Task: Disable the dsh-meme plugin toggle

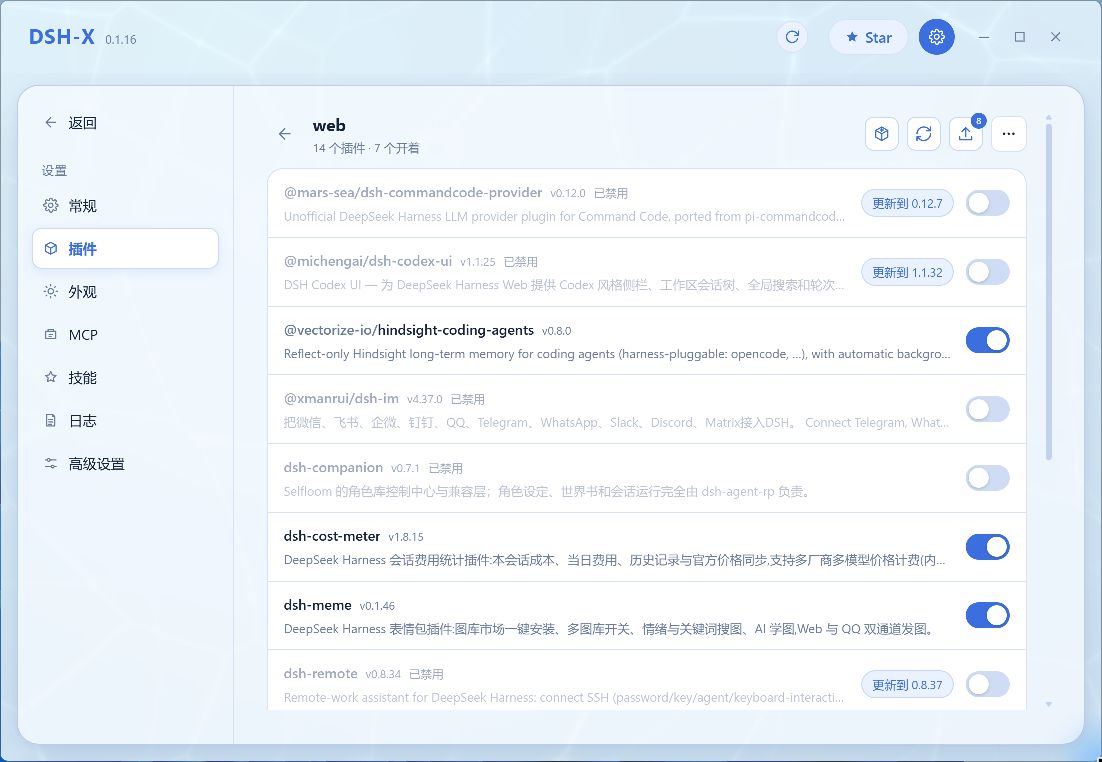Action: [987, 615]
